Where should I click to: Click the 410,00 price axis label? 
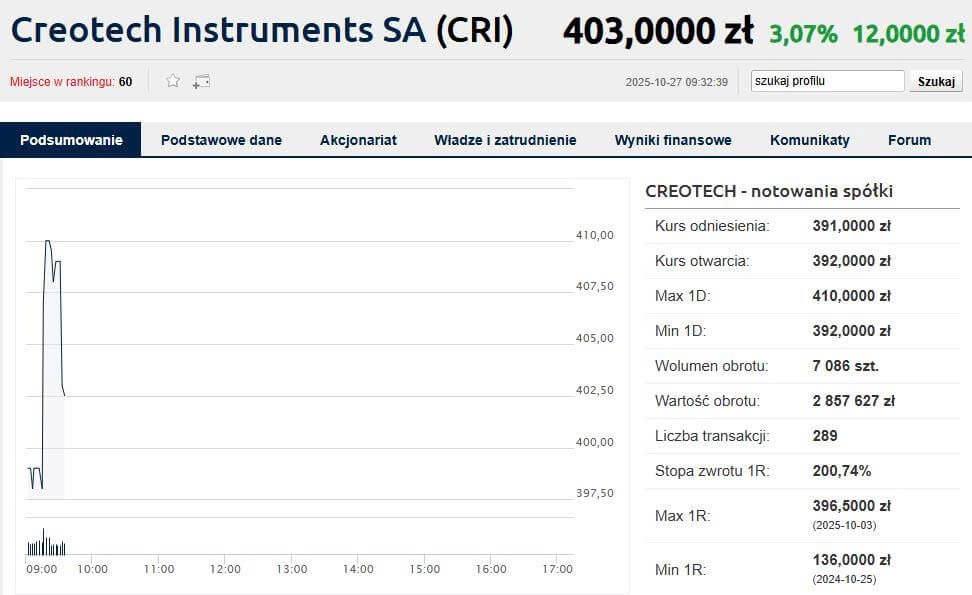pos(594,235)
